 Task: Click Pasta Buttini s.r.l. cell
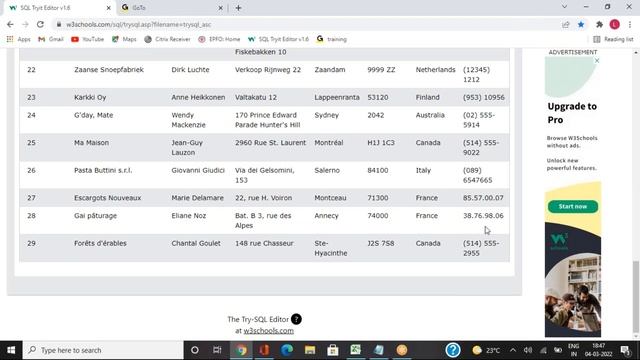point(103,171)
